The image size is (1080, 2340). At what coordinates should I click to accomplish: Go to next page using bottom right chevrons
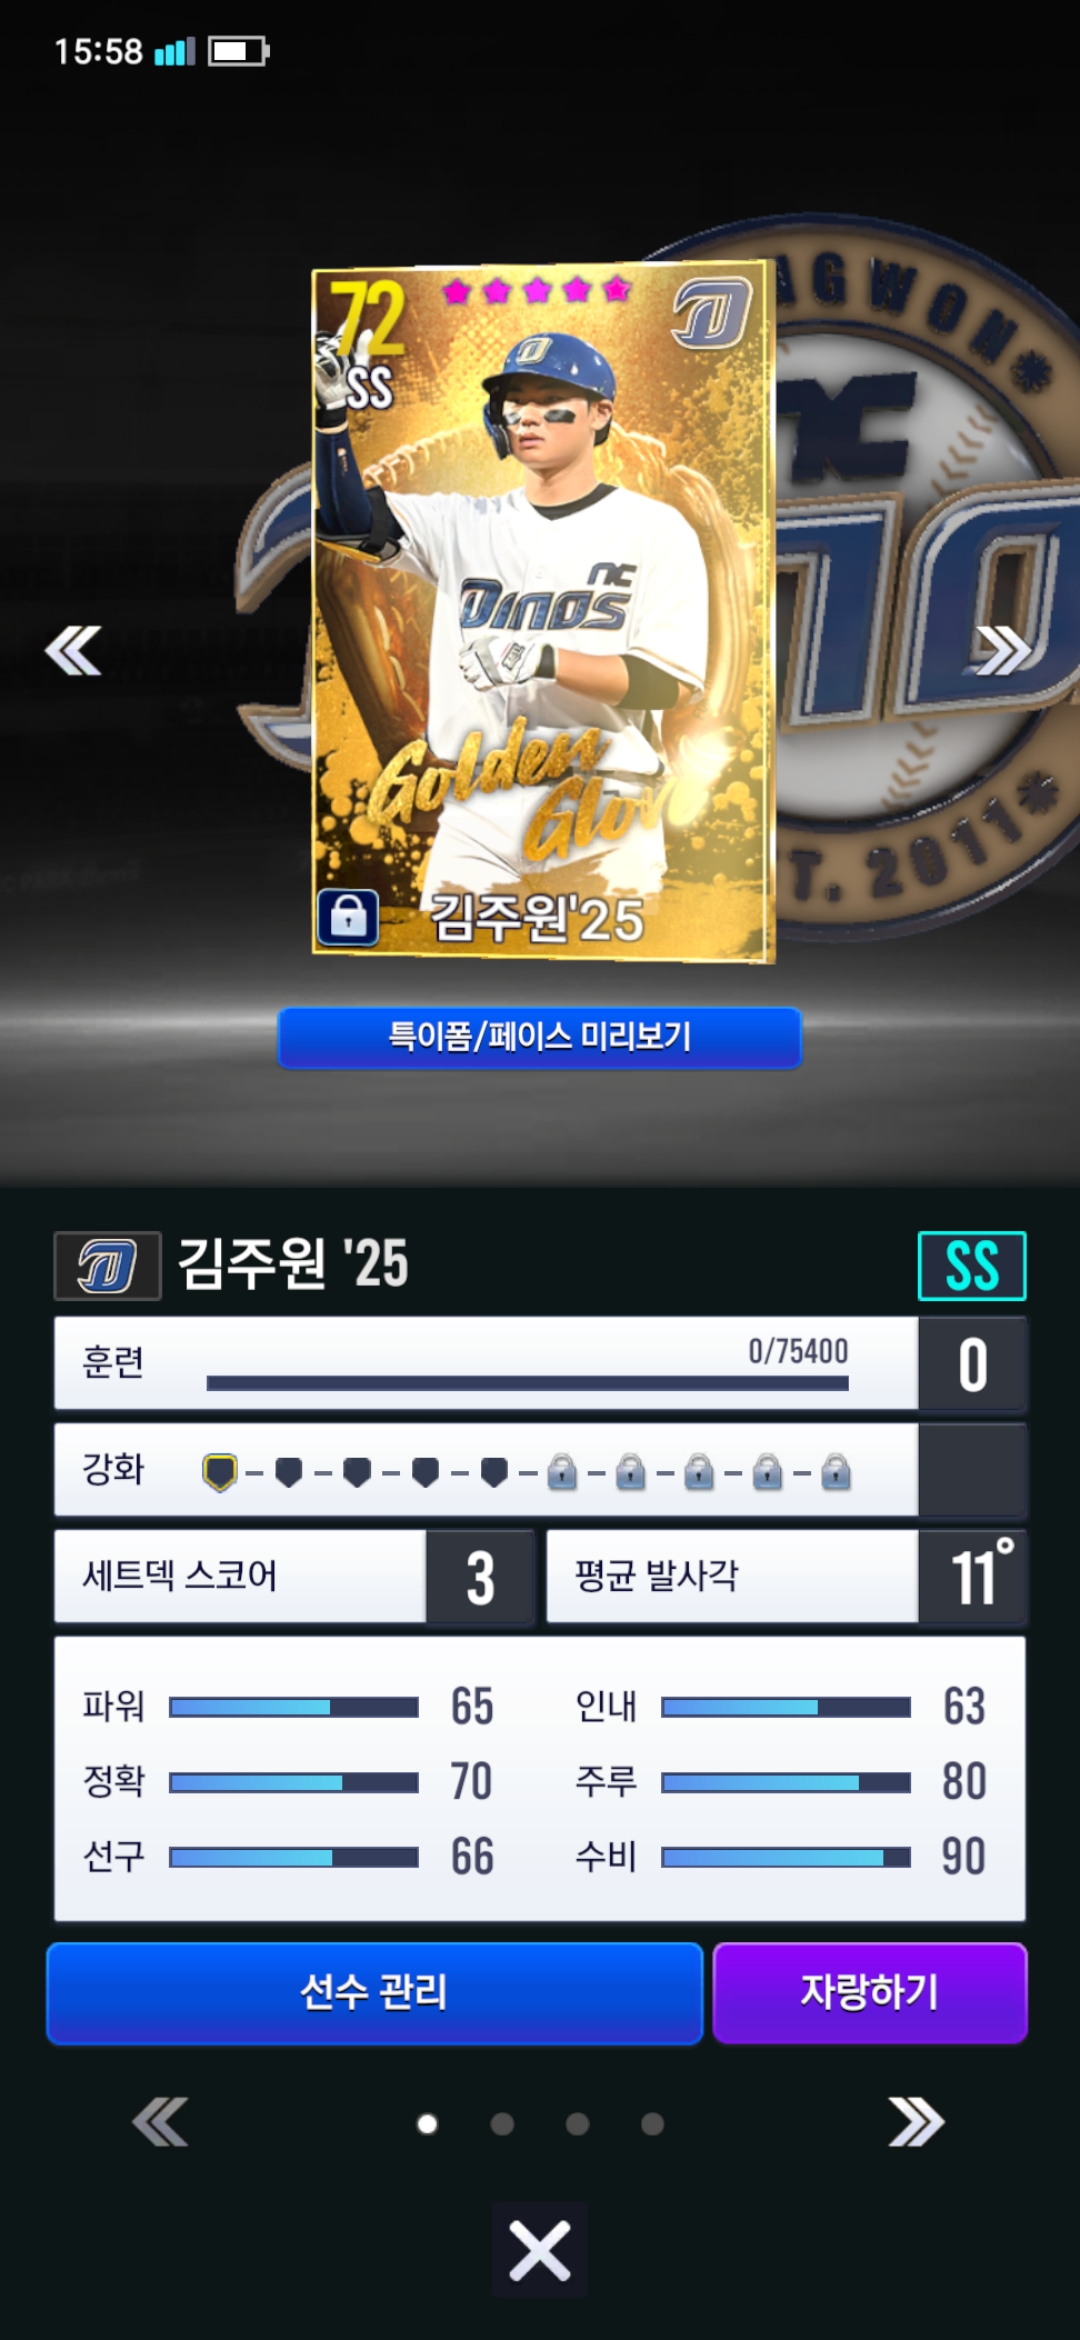(x=916, y=2122)
